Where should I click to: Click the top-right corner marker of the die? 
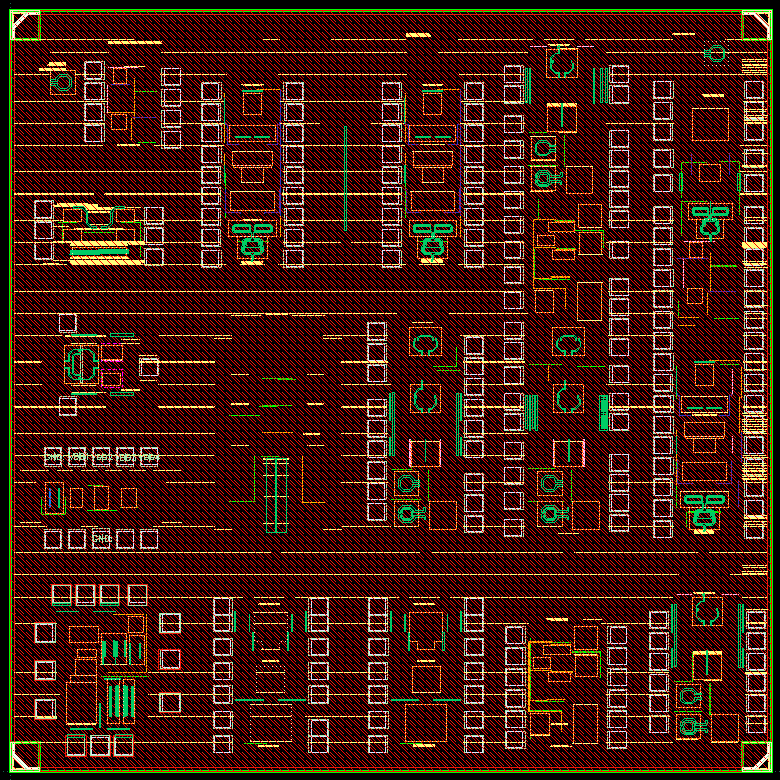point(755,25)
